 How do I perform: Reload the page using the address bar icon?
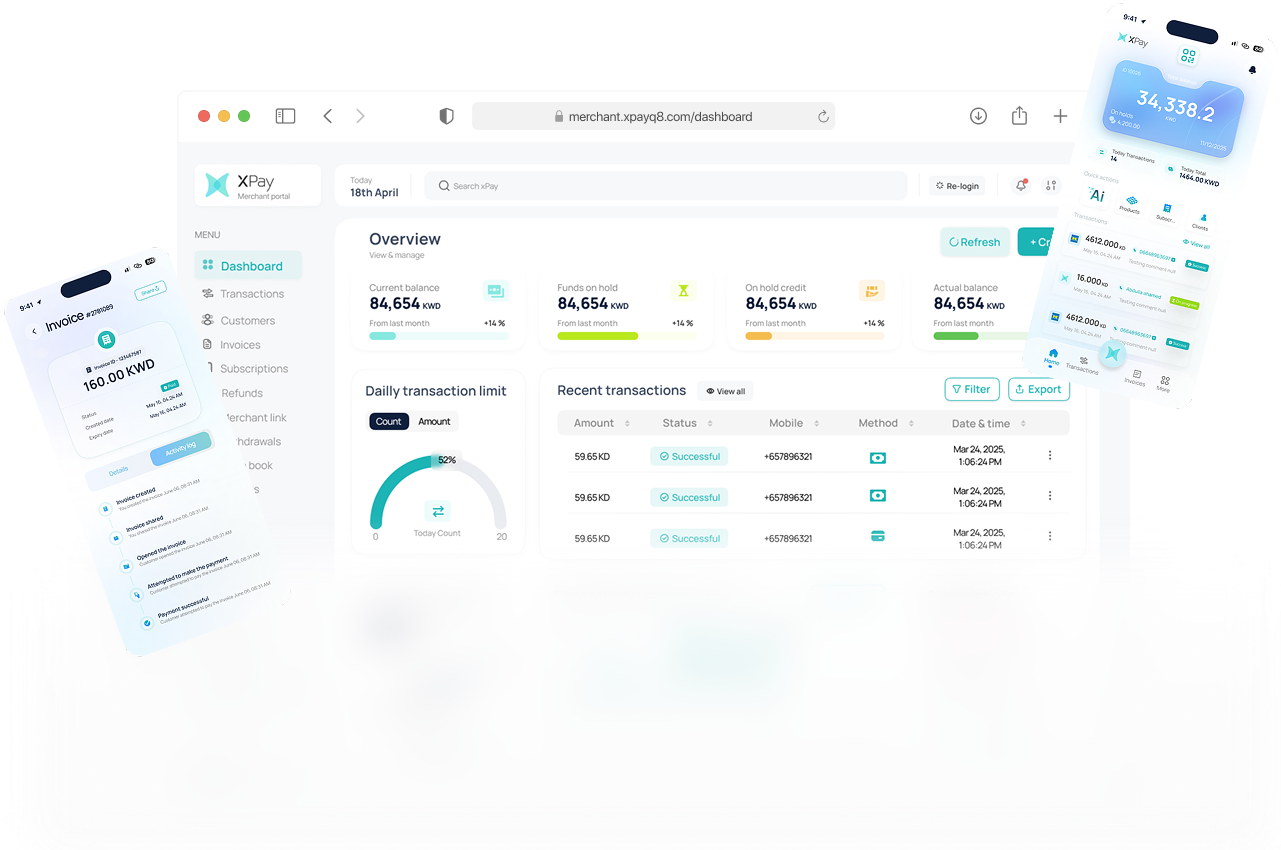coord(823,116)
